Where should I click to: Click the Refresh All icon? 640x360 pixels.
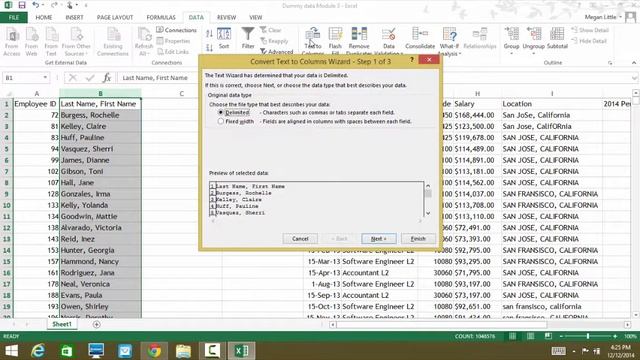point(144,42)
